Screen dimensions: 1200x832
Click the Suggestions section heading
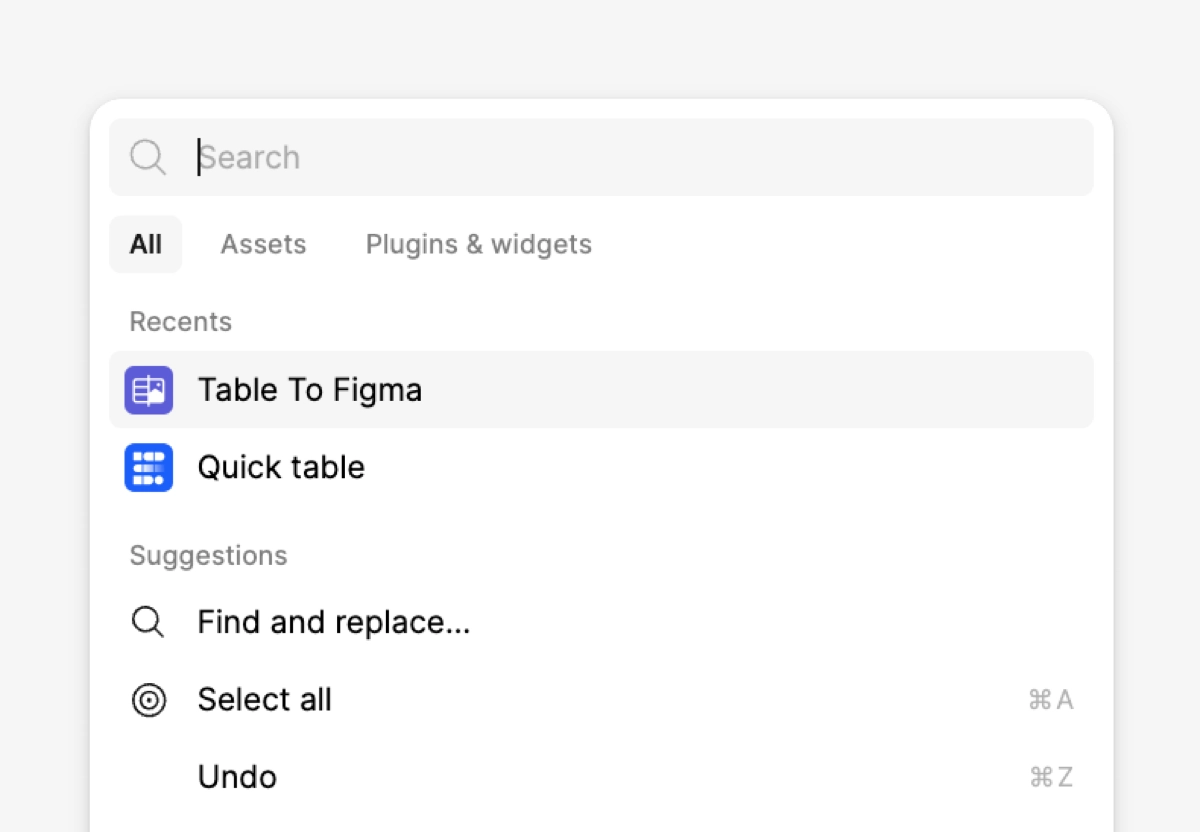(209, 556)
